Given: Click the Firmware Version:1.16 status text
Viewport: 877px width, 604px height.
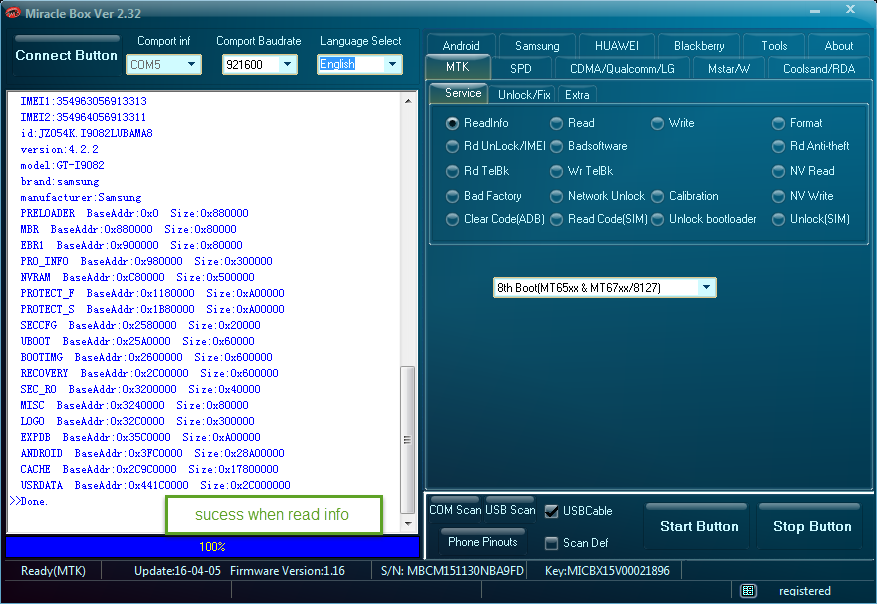Looking at the screenshot, I should click(287, 571).
